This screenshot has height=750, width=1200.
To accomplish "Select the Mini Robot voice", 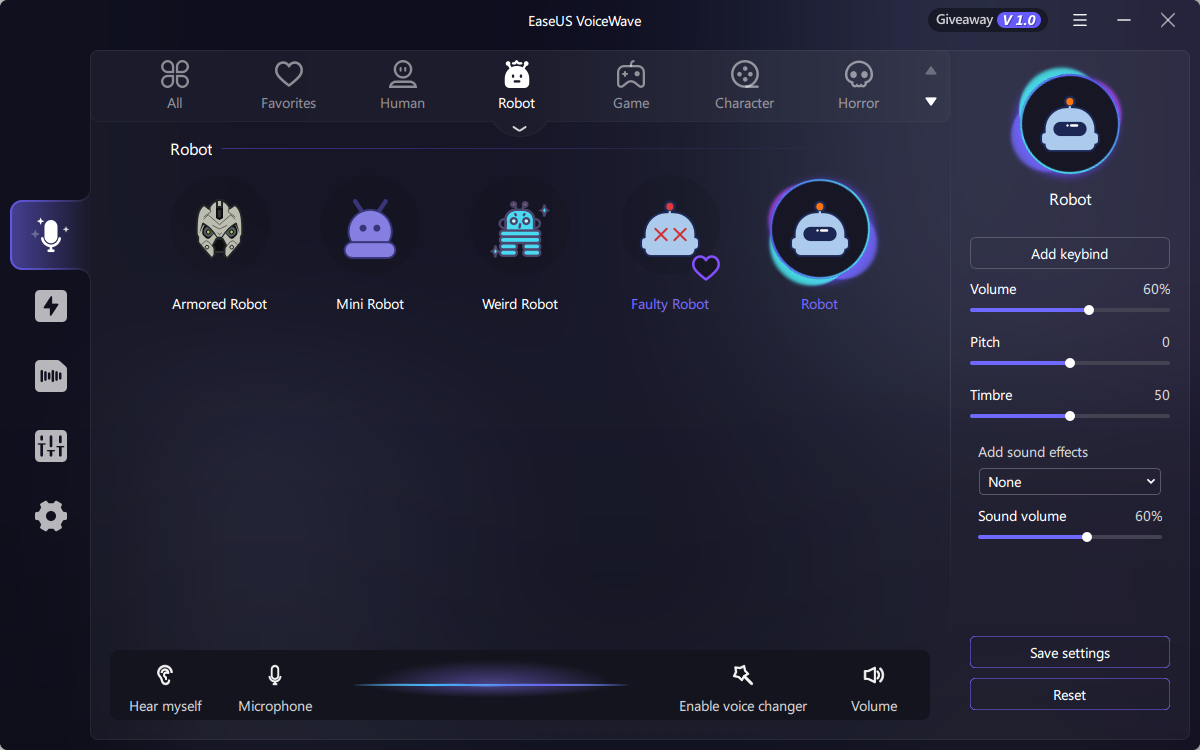I will pyautogui.click(x=370, y=229).
